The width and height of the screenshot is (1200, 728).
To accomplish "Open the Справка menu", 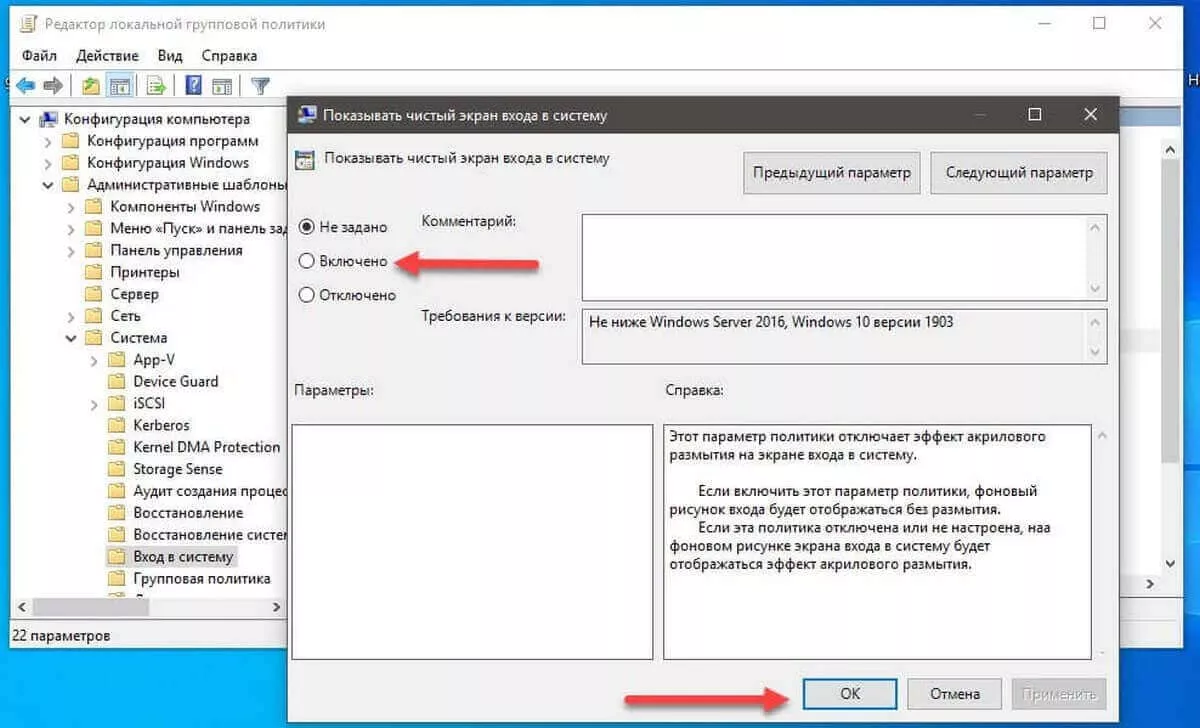I will 229,56.
